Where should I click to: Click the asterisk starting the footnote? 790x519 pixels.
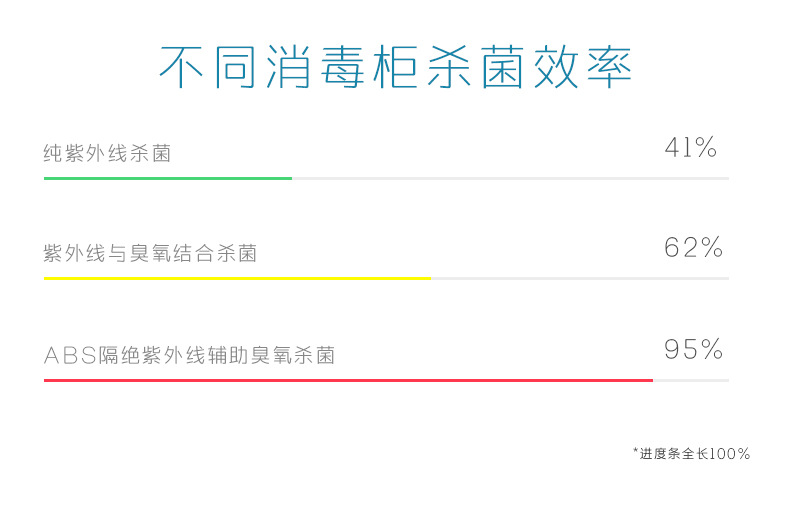point(636,452)
